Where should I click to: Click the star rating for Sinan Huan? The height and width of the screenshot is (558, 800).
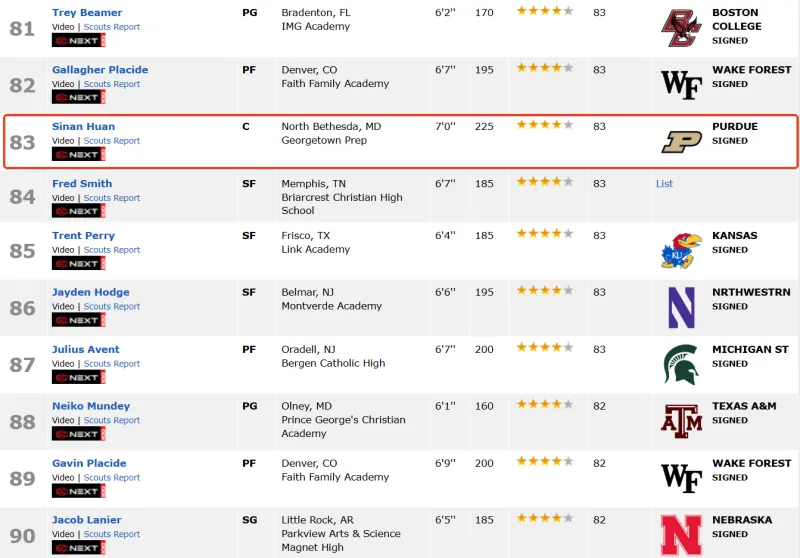(x=544, y=126)
